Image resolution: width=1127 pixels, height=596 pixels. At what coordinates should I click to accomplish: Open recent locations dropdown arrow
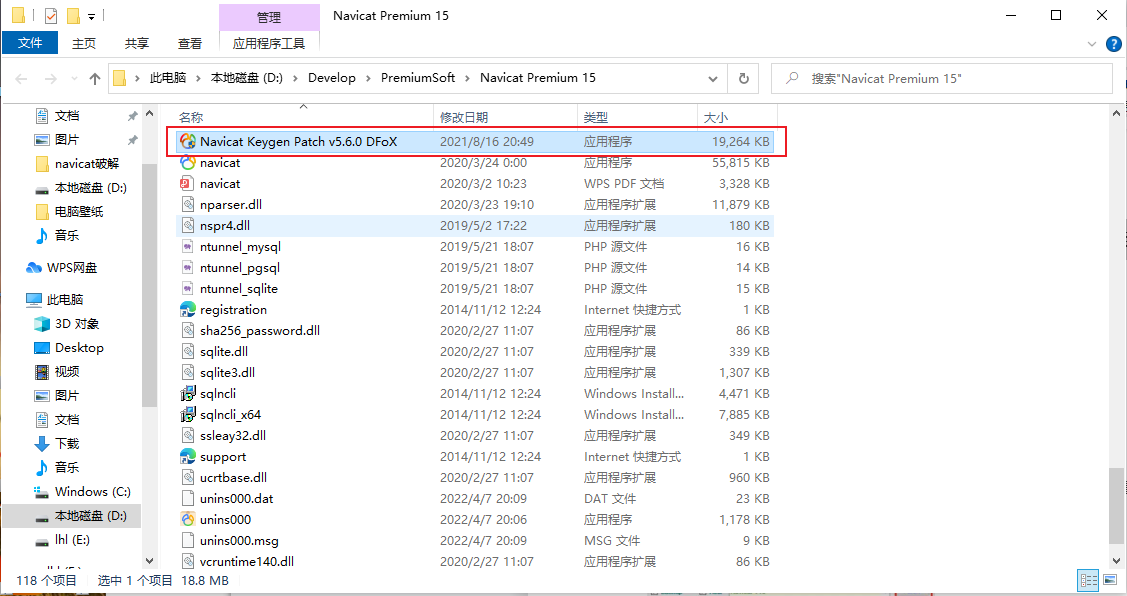tap(74, 78)
